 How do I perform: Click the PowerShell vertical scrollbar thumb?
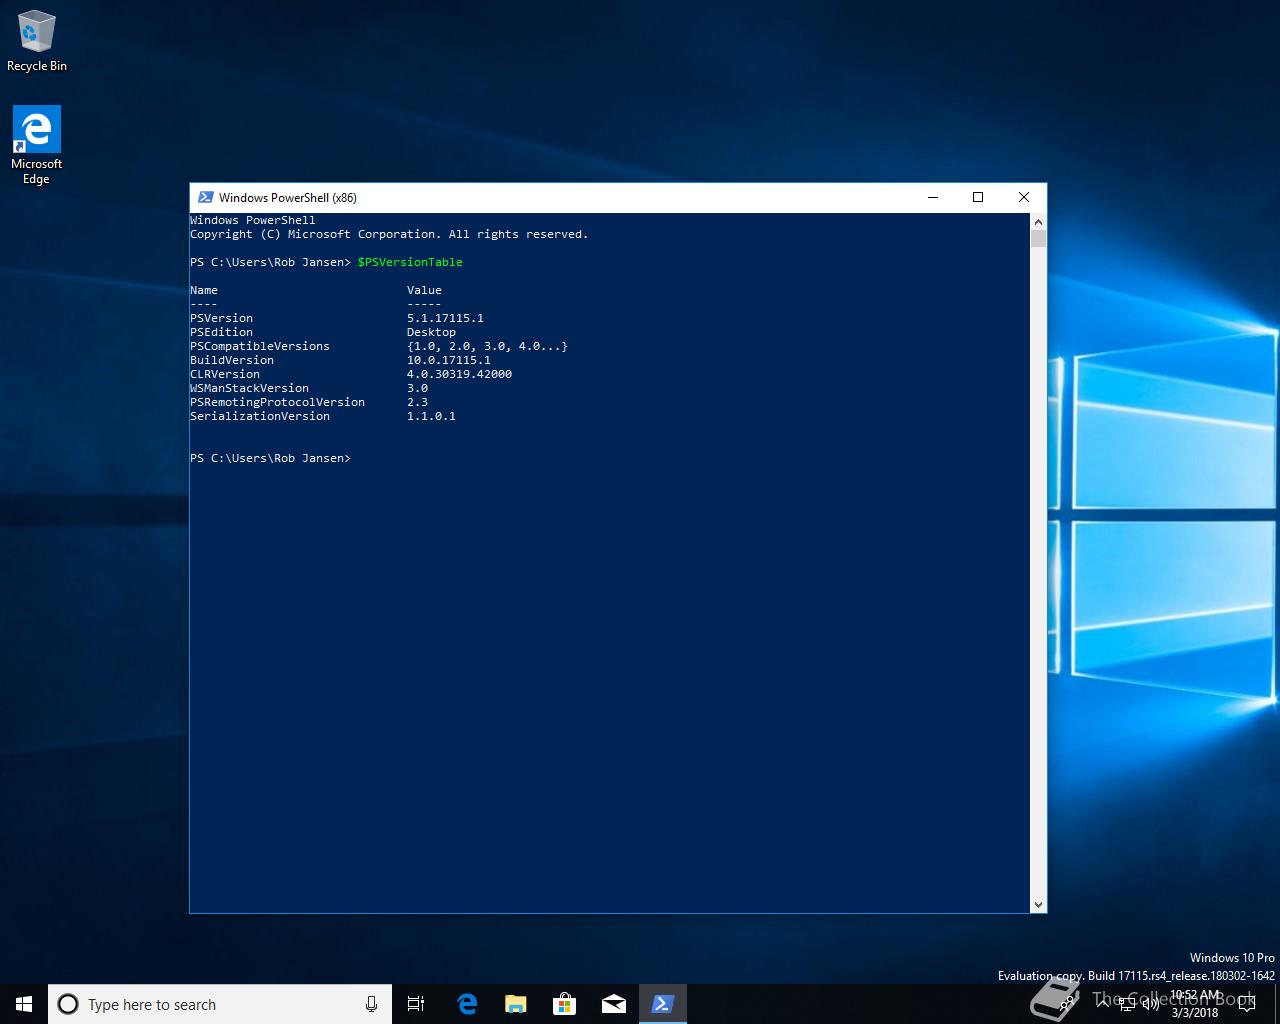(1038, 238)
